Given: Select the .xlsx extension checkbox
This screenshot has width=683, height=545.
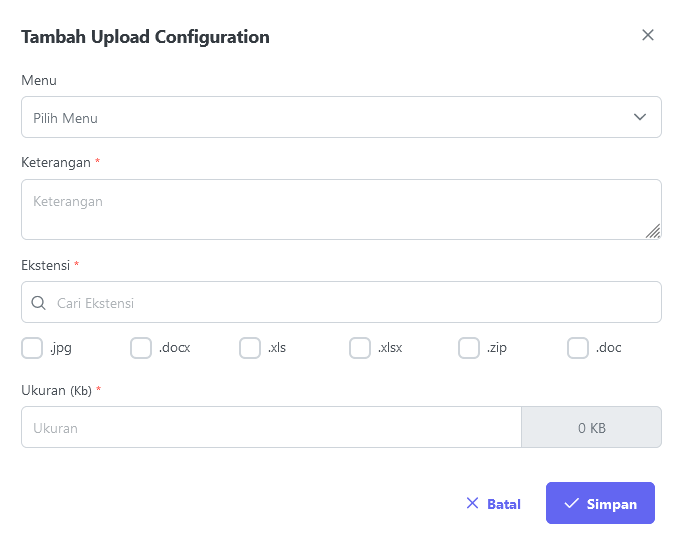Looking at the screenshot, I should (360, 348).
